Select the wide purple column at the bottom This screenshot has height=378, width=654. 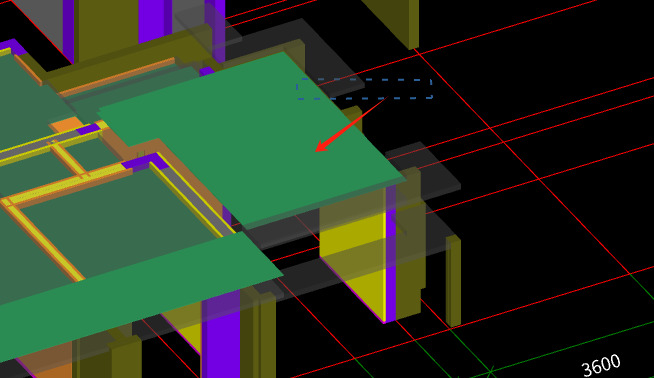[x=221, y=334]
